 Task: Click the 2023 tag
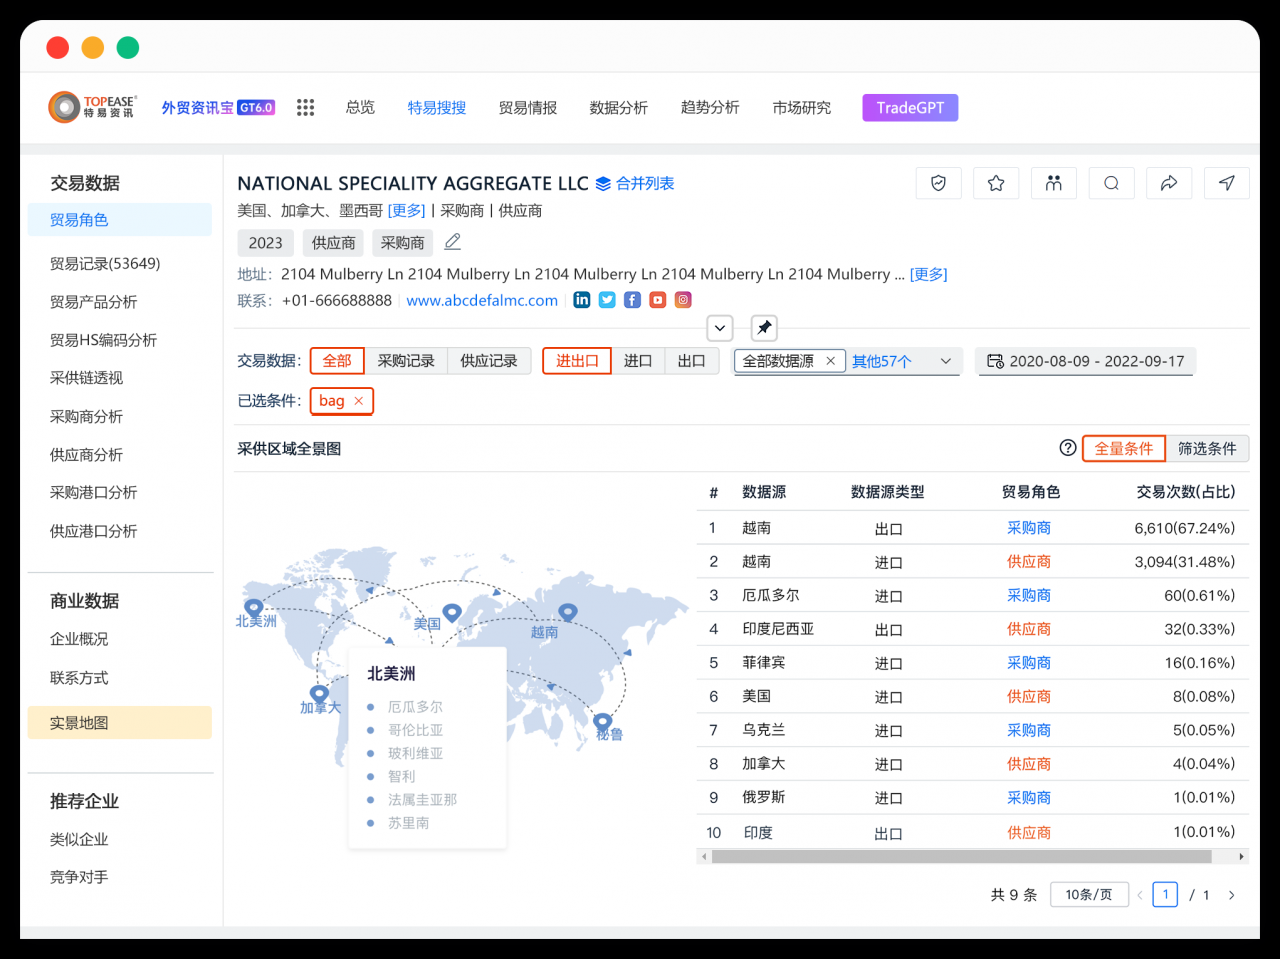click(266, 243)
